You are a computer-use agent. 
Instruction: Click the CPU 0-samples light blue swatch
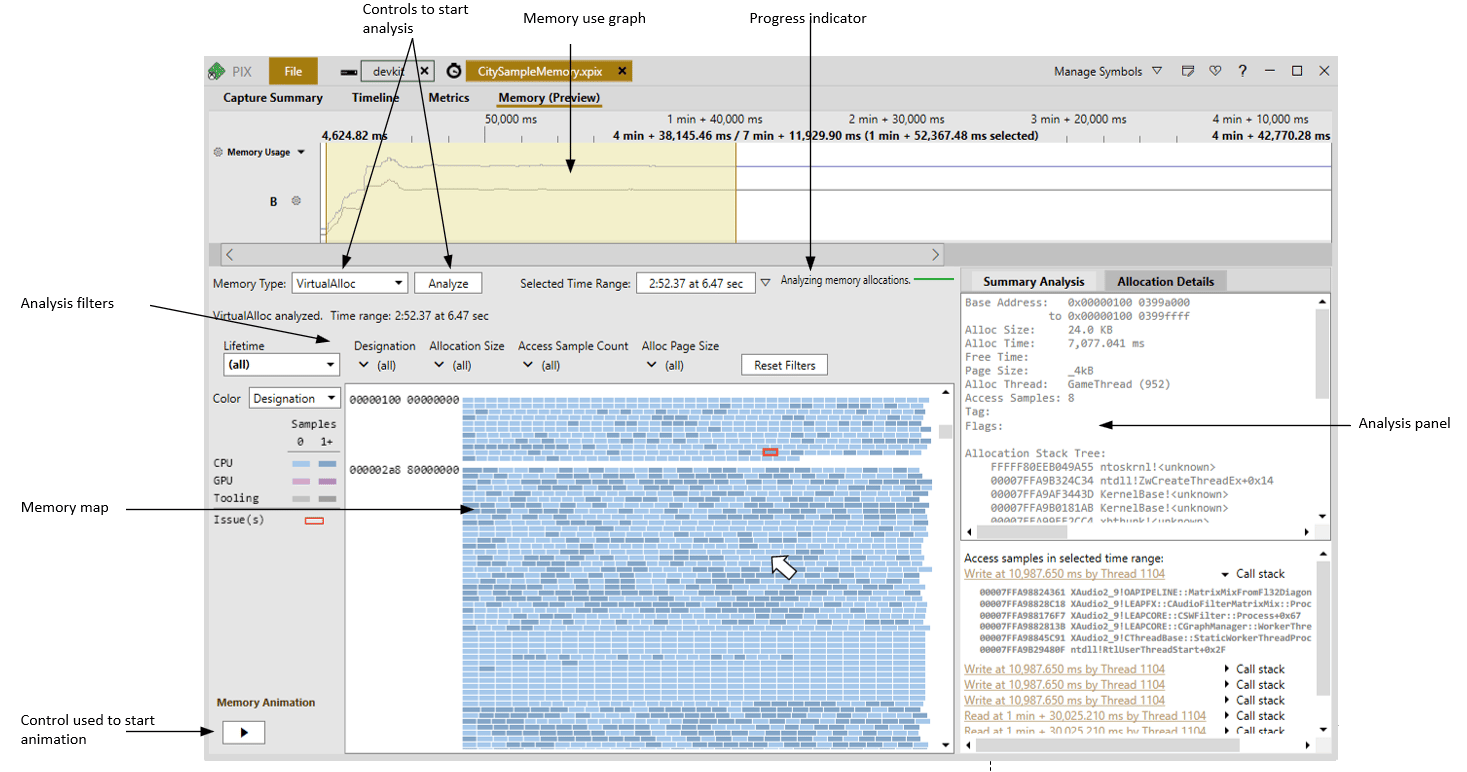300,464
